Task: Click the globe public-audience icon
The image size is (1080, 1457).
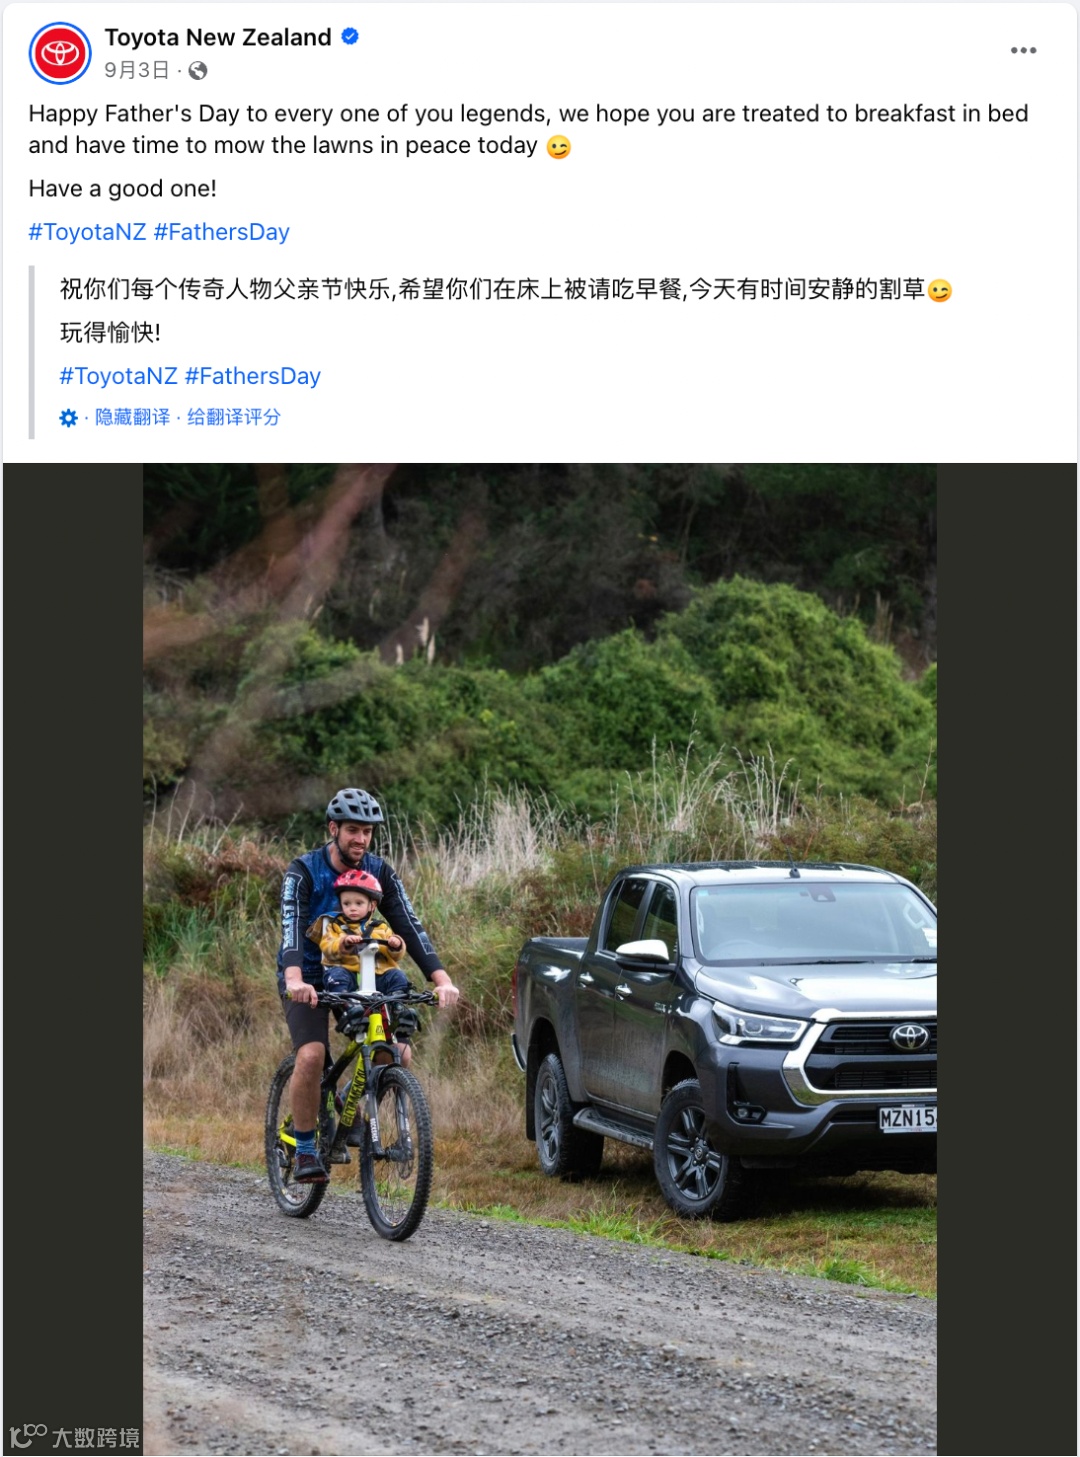Action: pos(198,70)
